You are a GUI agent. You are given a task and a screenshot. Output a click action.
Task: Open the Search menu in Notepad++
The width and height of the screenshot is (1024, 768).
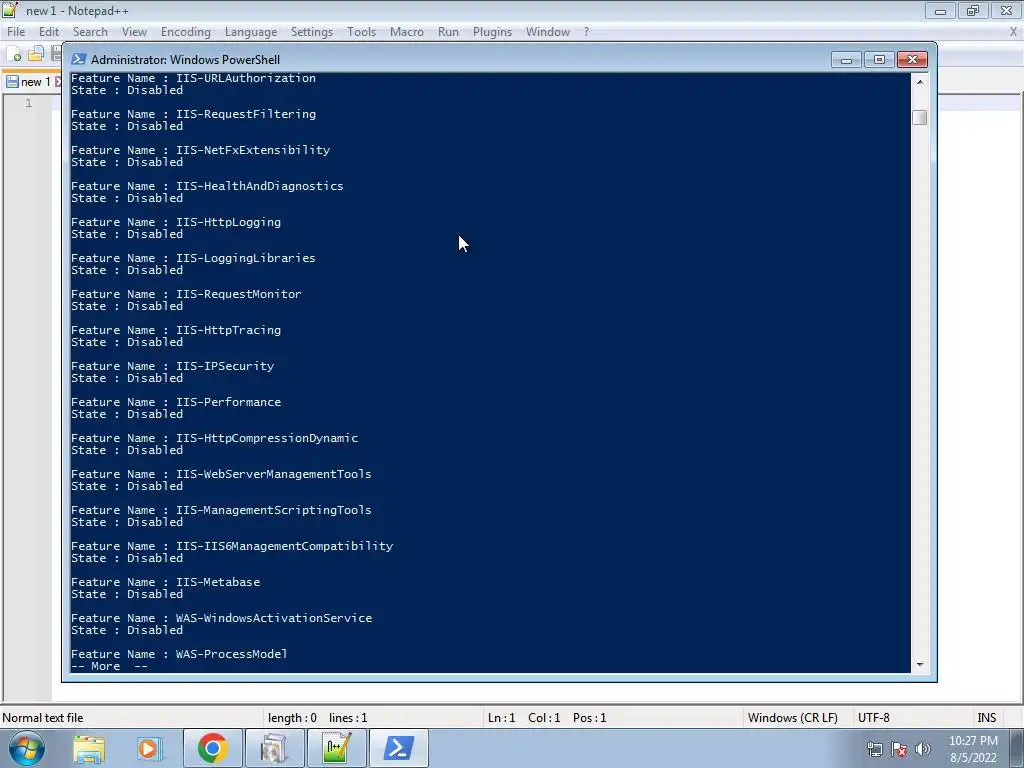tap(90, 31)
